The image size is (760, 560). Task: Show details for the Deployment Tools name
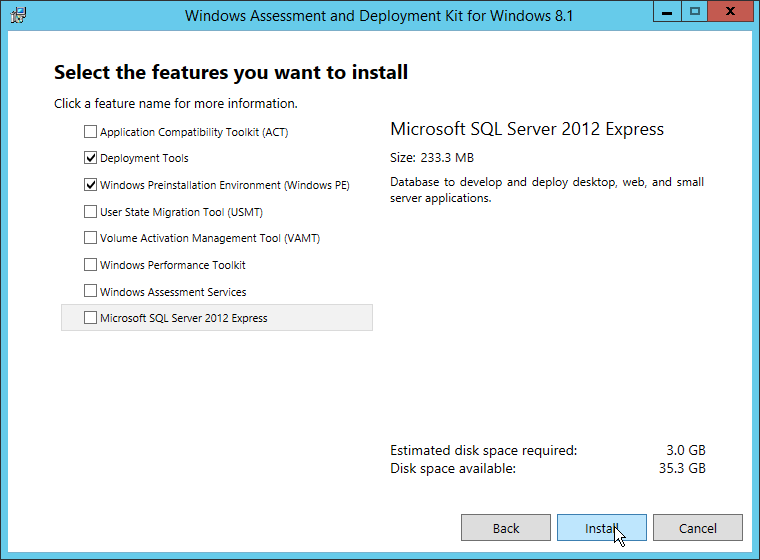click(144, 158)
